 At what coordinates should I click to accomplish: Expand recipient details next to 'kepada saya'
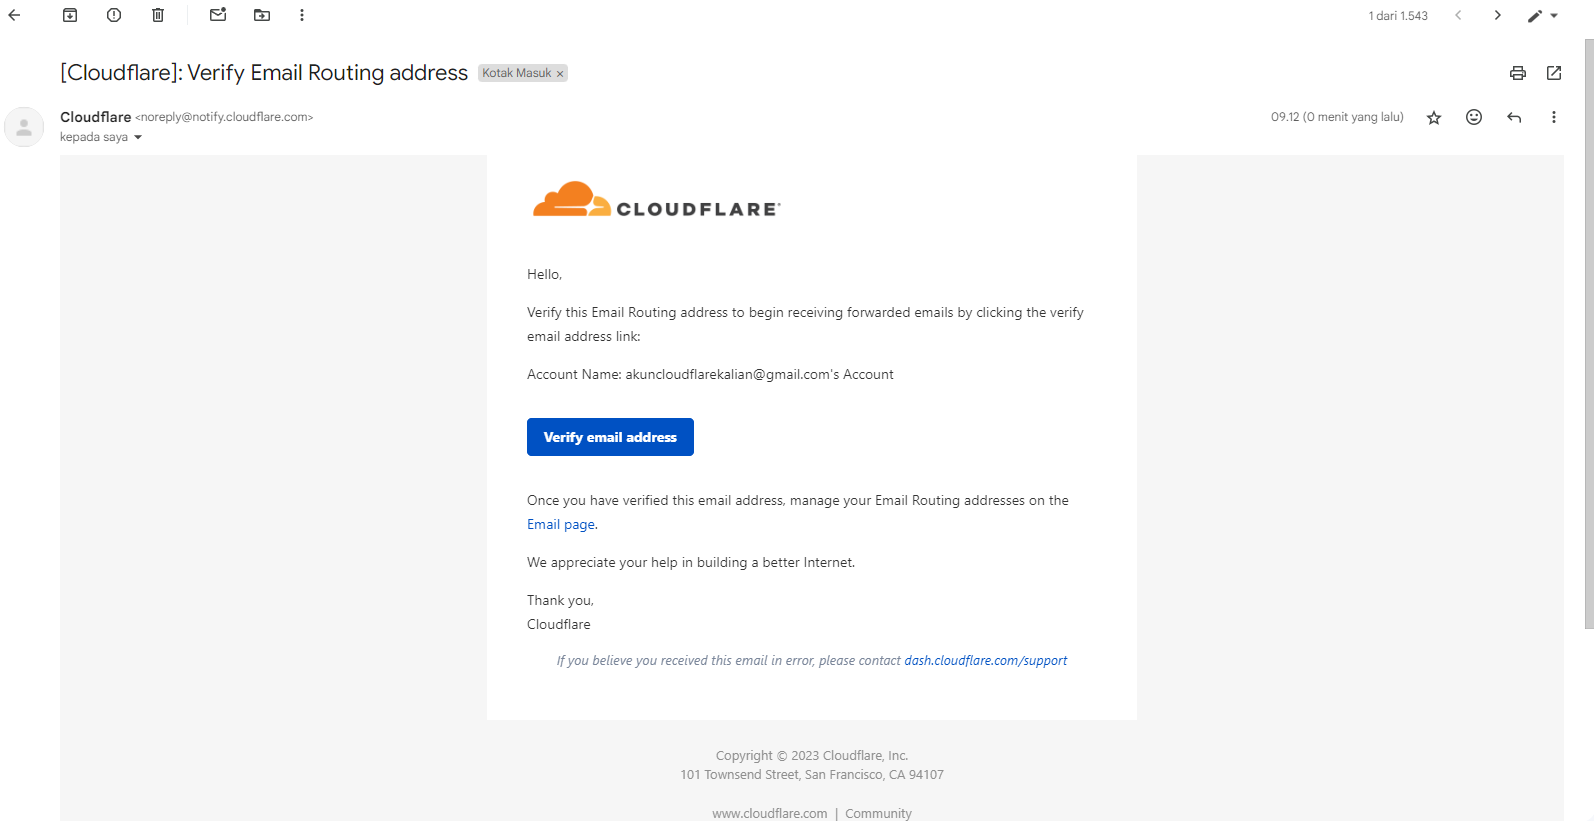click(x=138, y=138)
